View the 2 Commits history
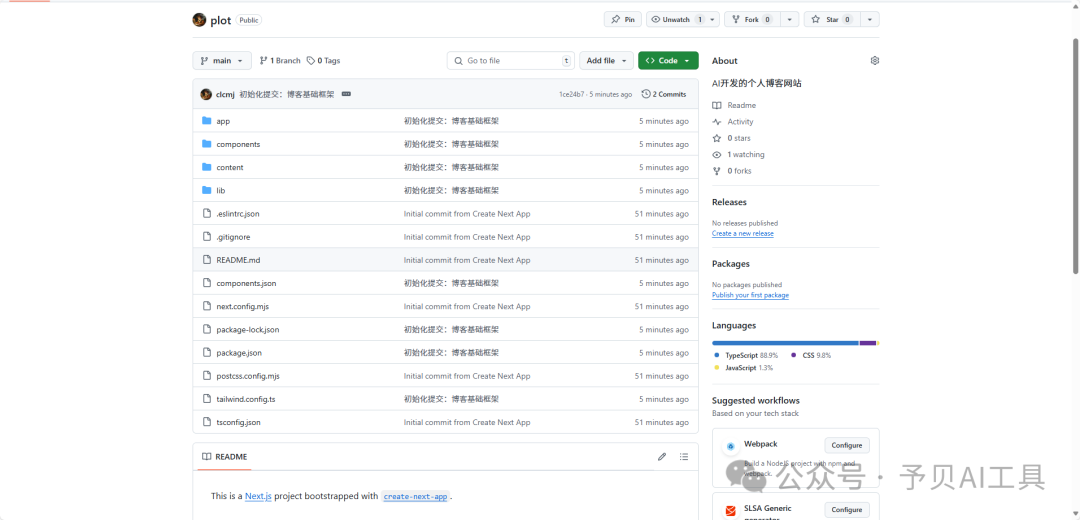1080x520 pixels. [x=663, y=94]
